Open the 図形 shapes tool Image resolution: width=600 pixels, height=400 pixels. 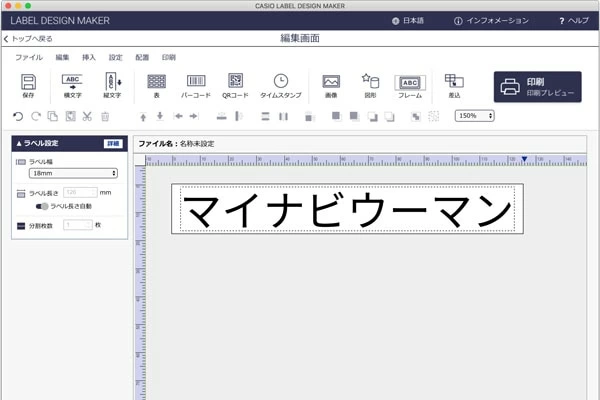[370, 85]
